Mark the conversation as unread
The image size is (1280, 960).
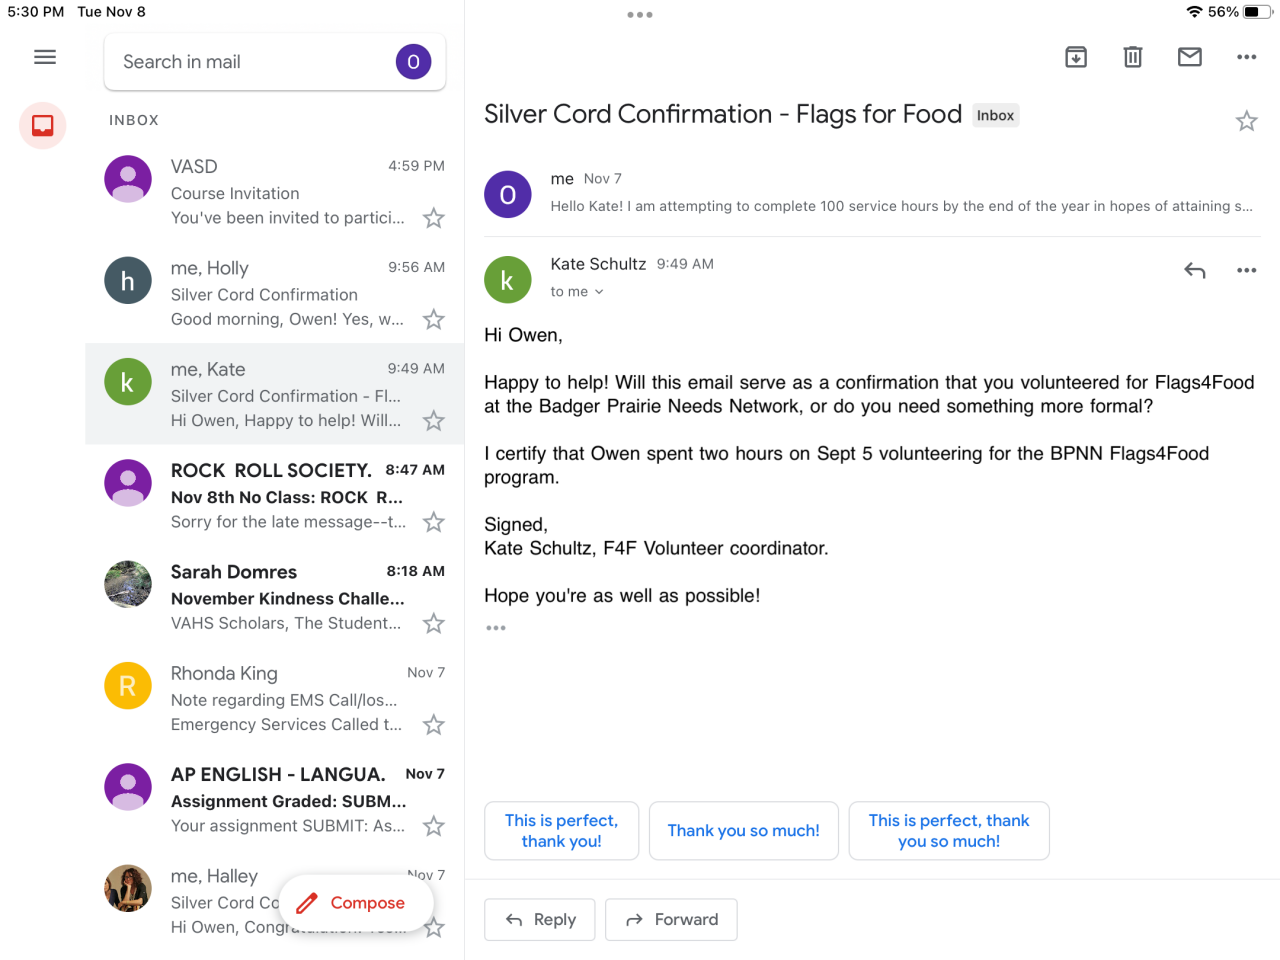[x=1189, y=57]
